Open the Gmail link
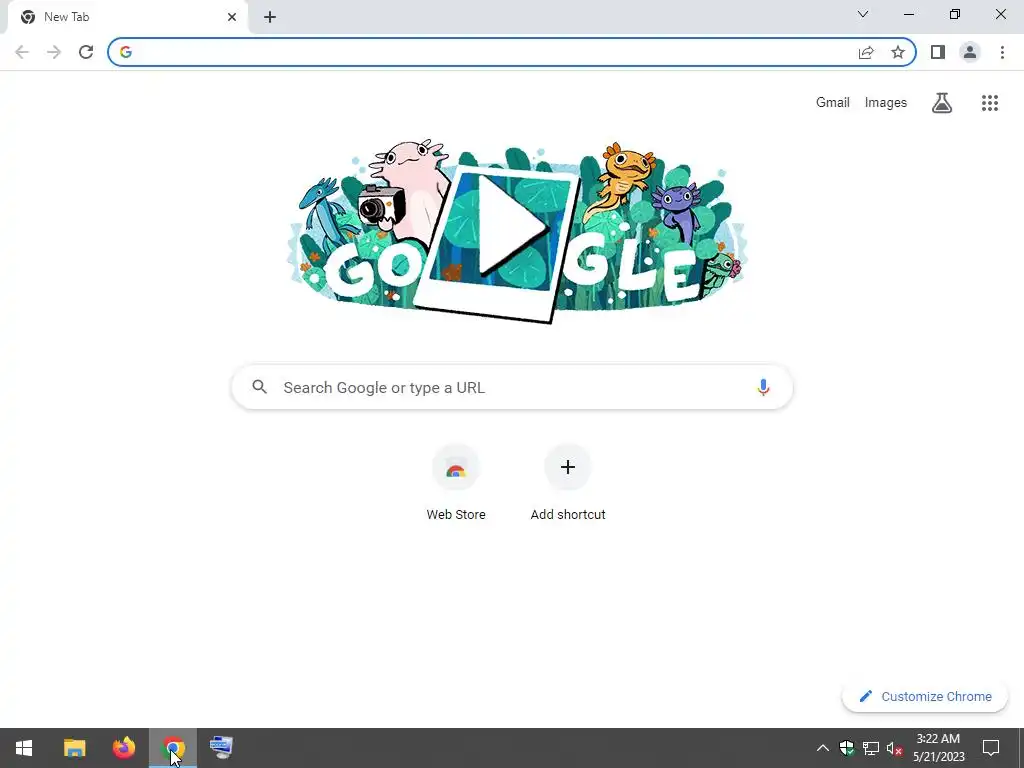This screenshot has width=1024, height=768. [x=833, y=103]
